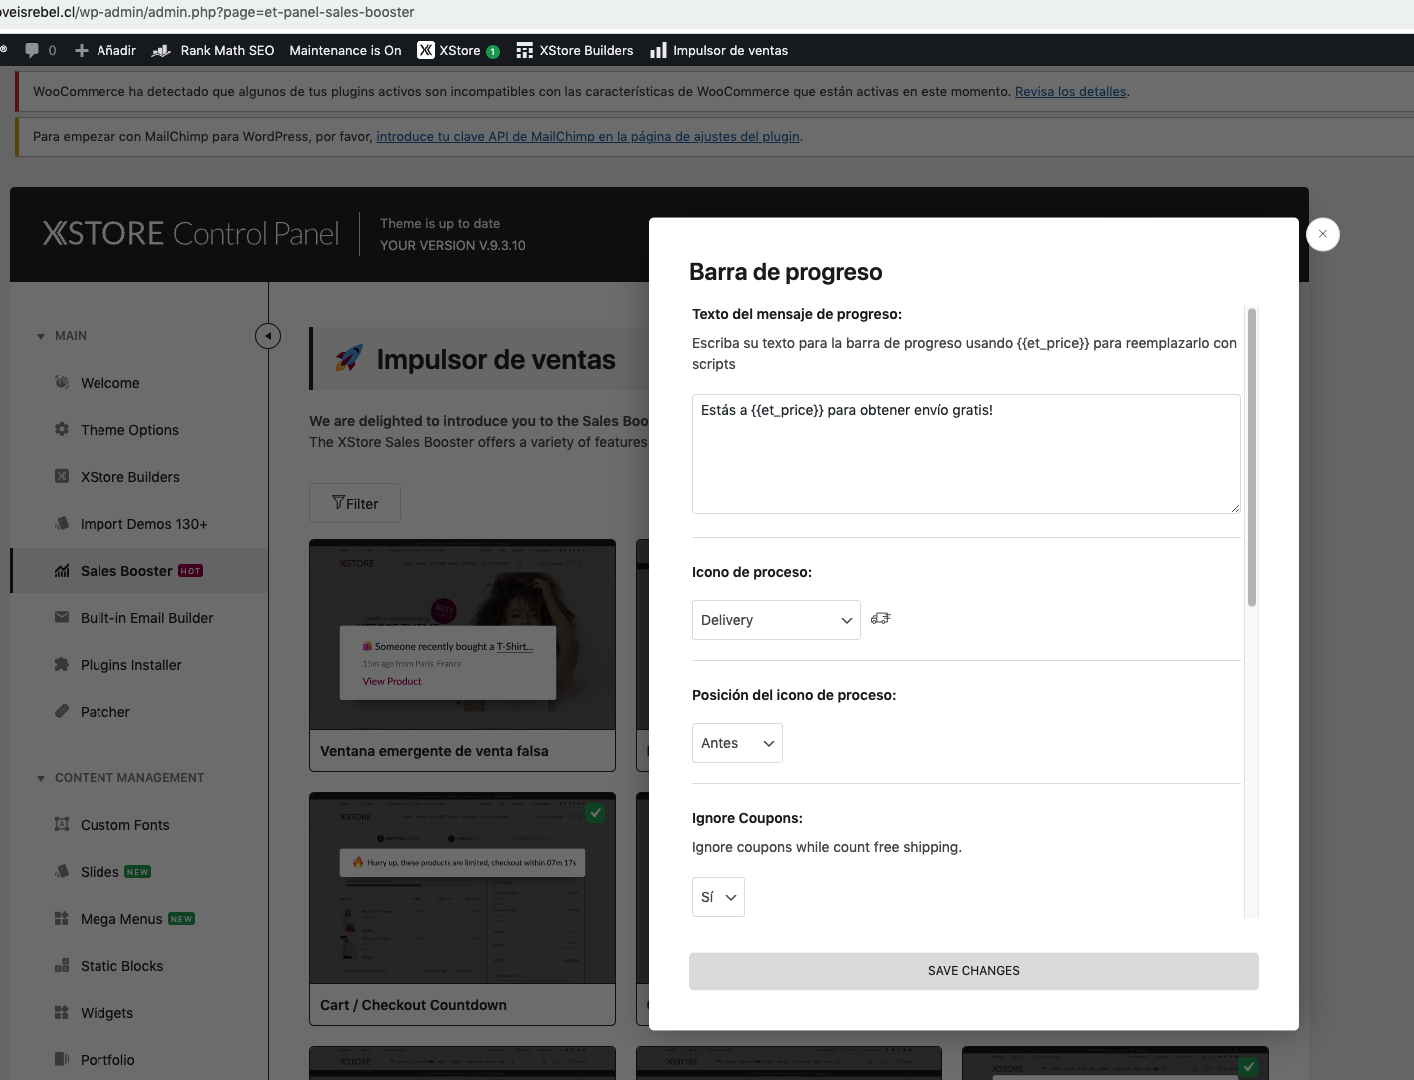Close the Barra de progreso popup

1323,234
